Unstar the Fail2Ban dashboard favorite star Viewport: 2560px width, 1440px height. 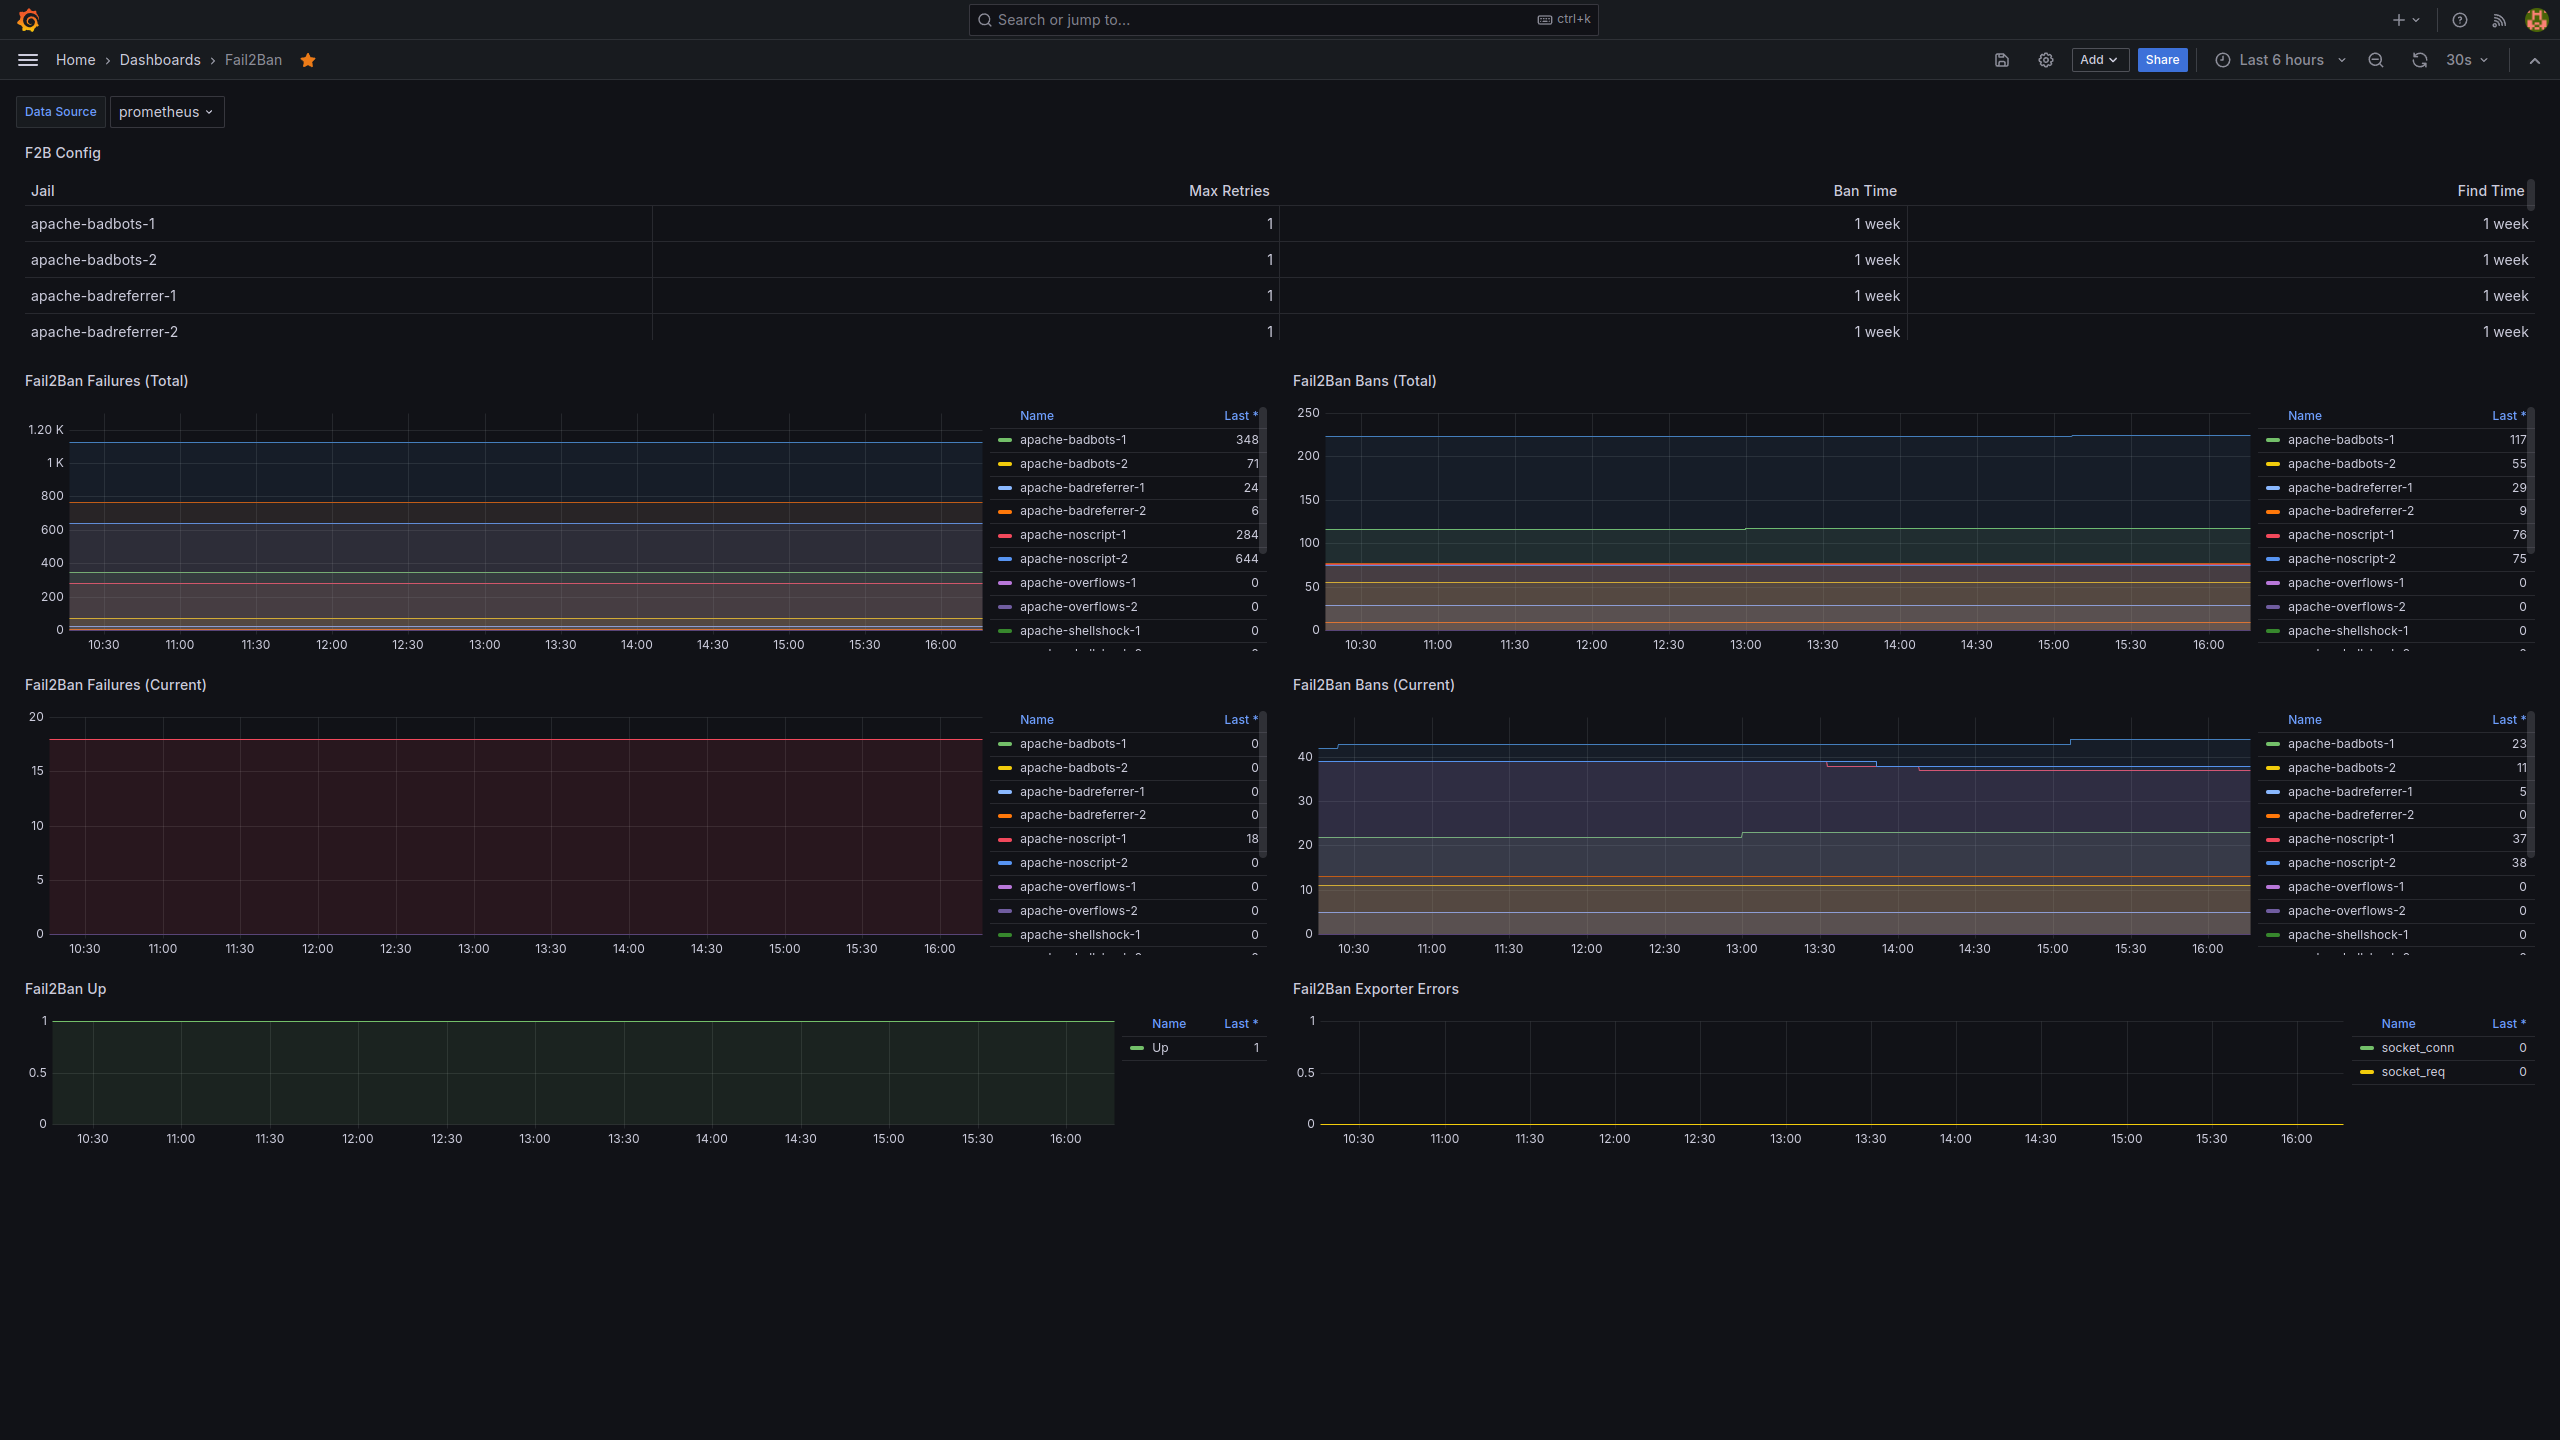pos(308,60)
